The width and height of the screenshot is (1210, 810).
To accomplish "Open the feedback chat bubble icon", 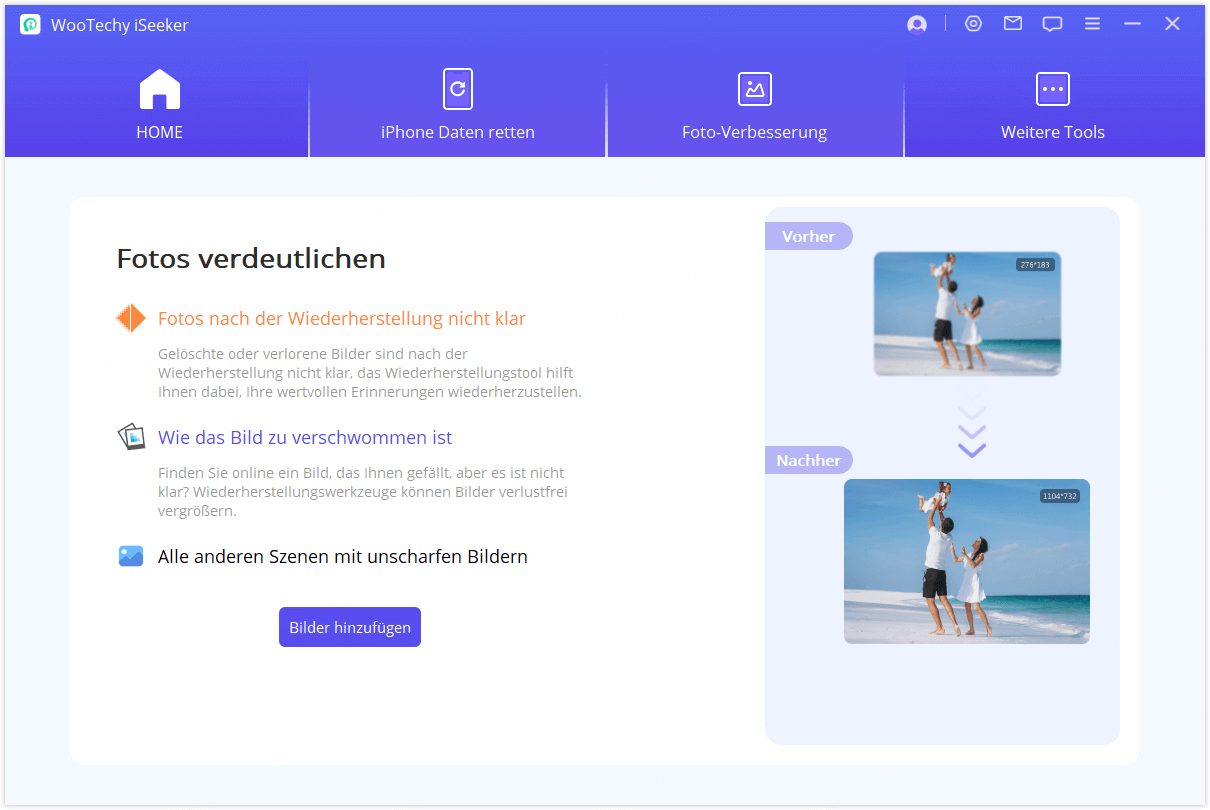I will [1052, 23].
